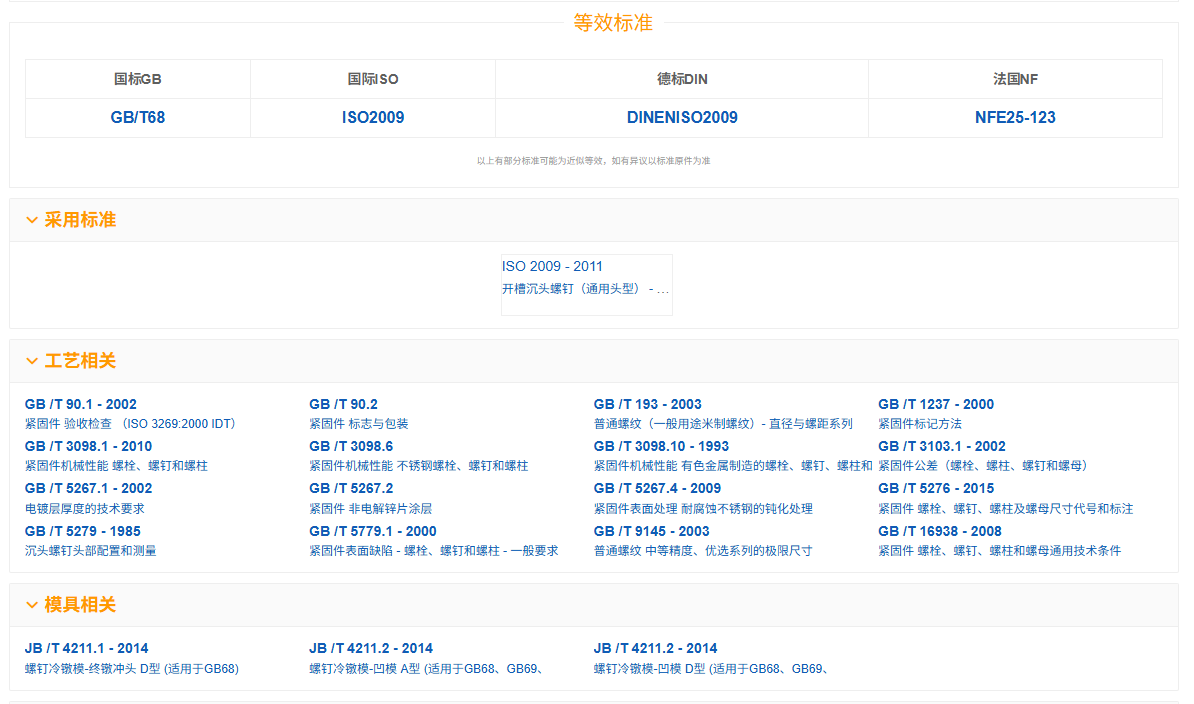
Task: Click GB/T 9145 - 2003 thread limits link
Action: pyautogui.click(x=651, y=531)
